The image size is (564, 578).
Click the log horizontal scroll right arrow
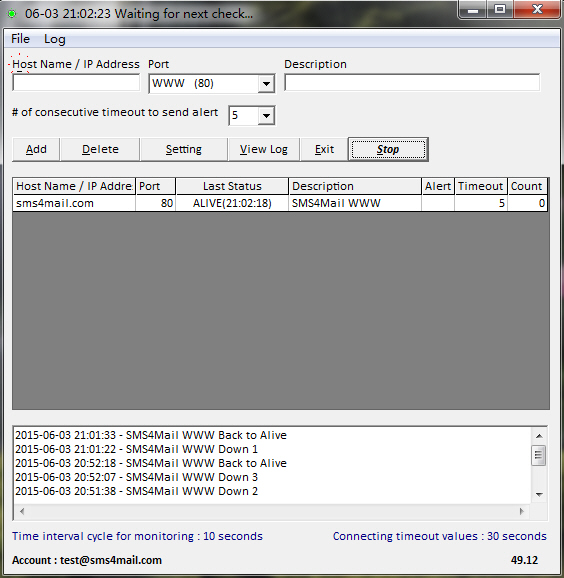[x=522, y=511]
